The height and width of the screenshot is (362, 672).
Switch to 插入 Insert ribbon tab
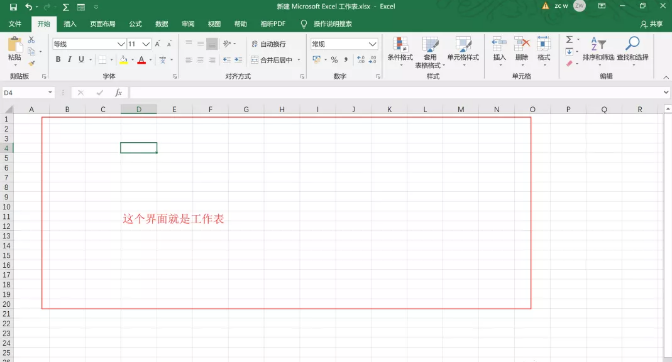[x=70, y=24]
